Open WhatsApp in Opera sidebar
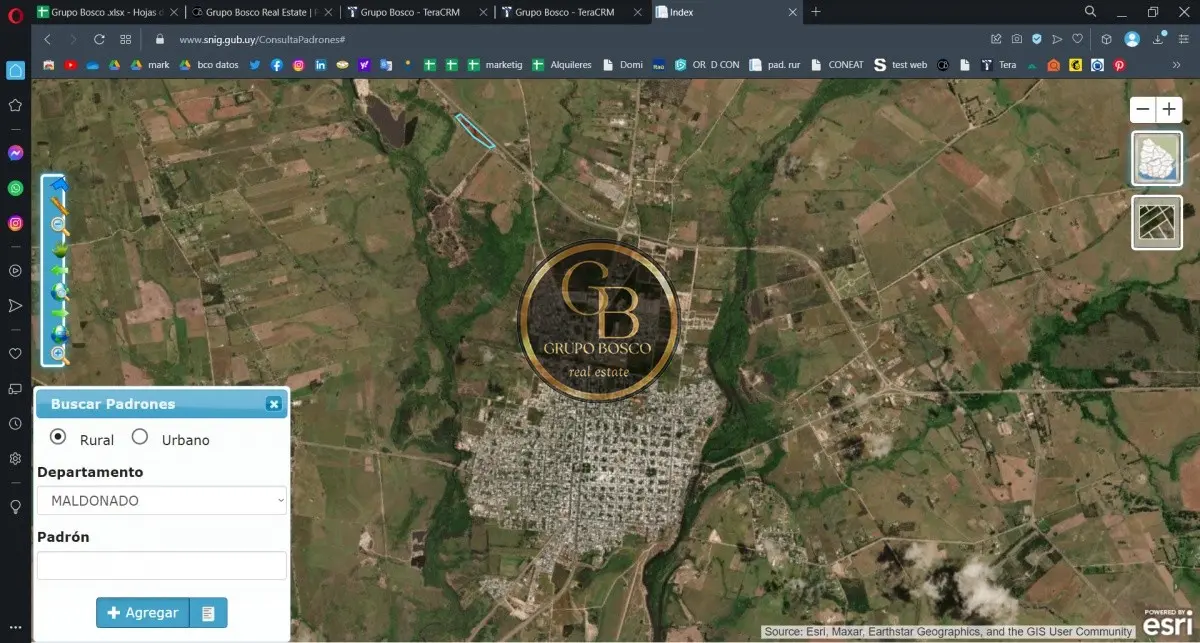The height and width of the screenshot is (643, 1200). click(15, 188)
